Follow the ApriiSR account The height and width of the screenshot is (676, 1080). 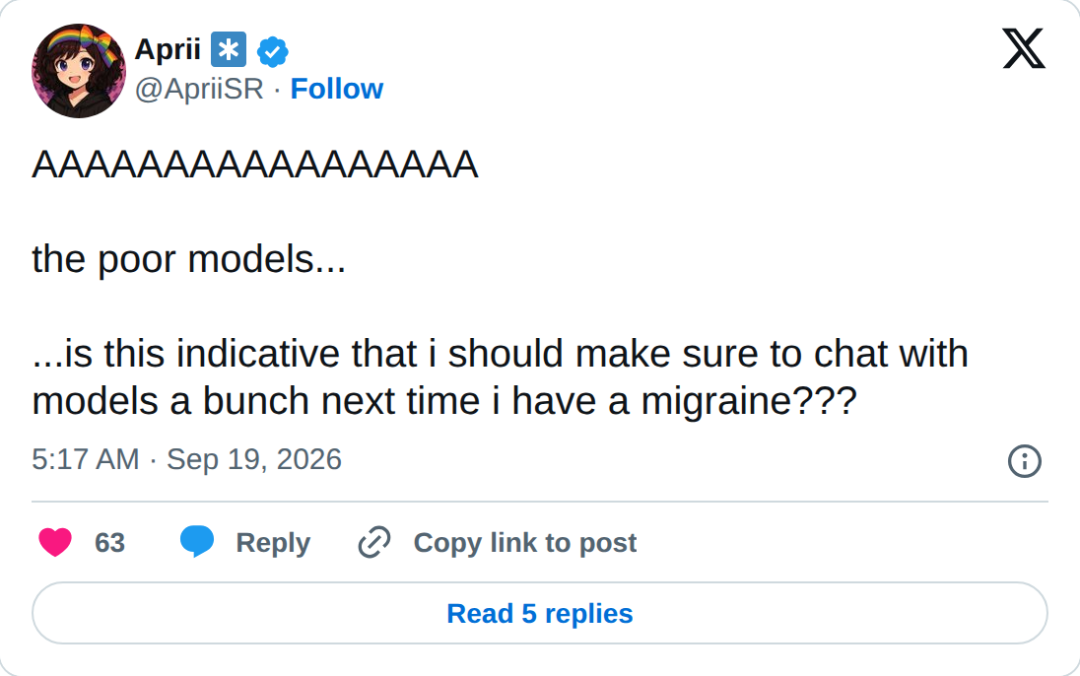click(x=336, y=89)
